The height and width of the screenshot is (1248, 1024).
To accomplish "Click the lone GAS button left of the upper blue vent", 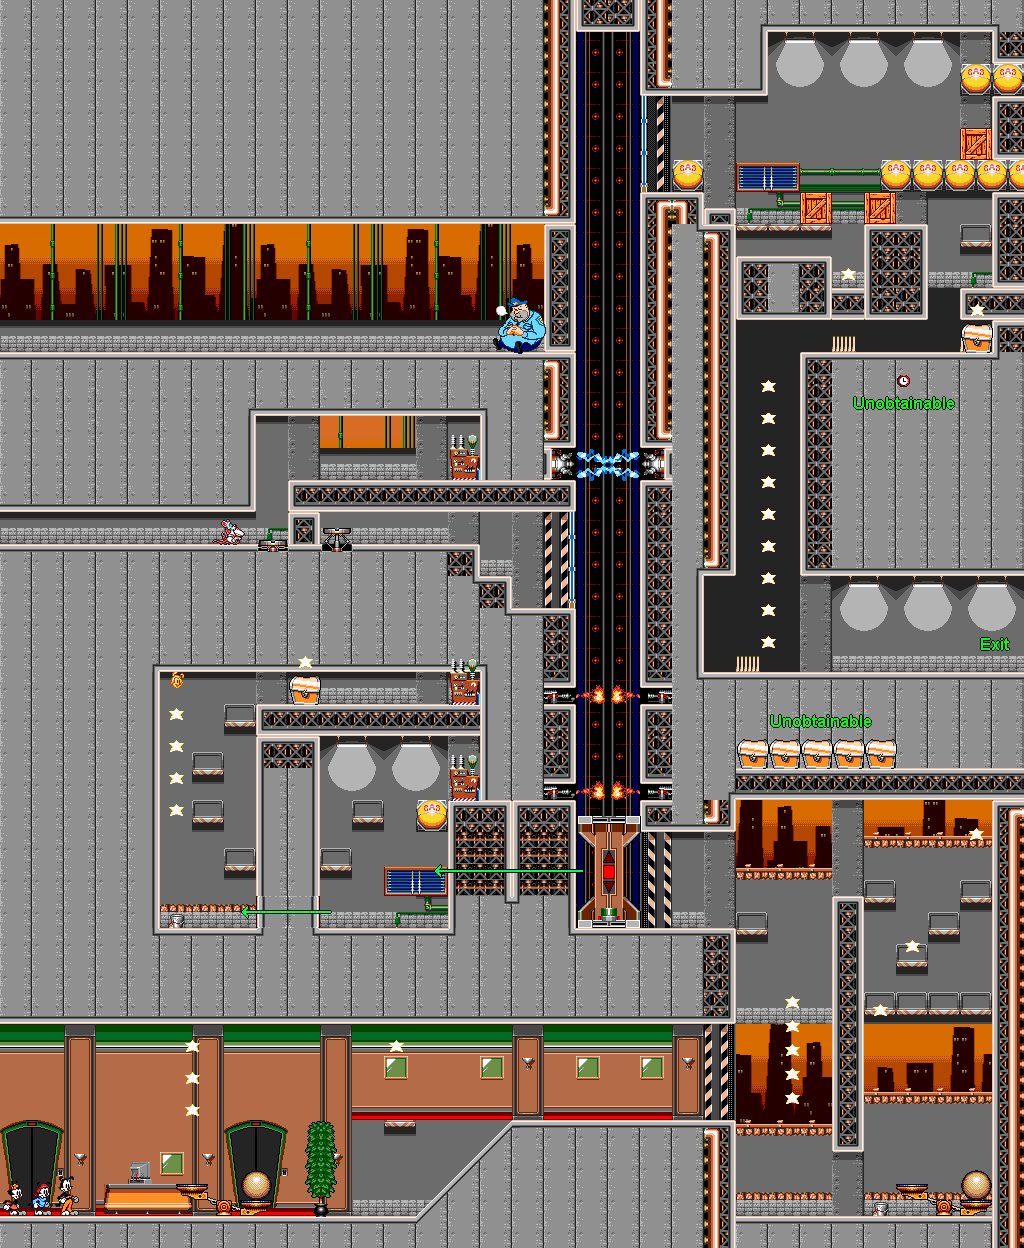I will (x=688, y=175).
